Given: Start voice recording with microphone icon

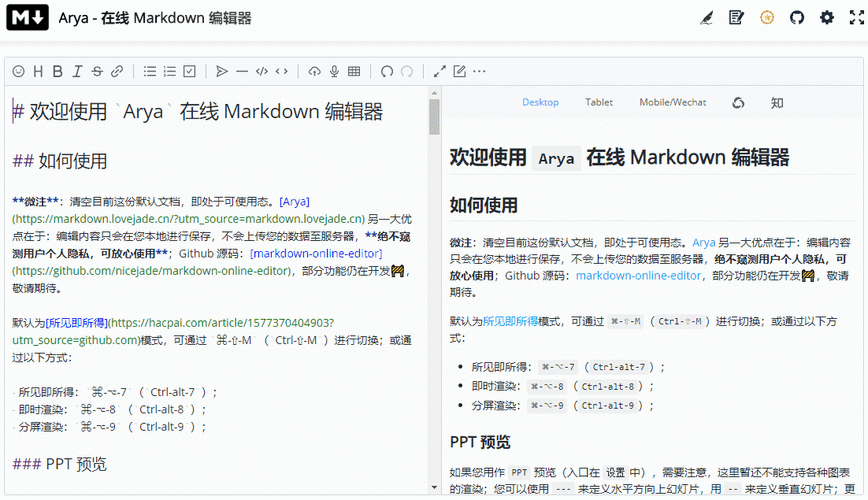Looking at the screenshot, I should tap(334, 71).
